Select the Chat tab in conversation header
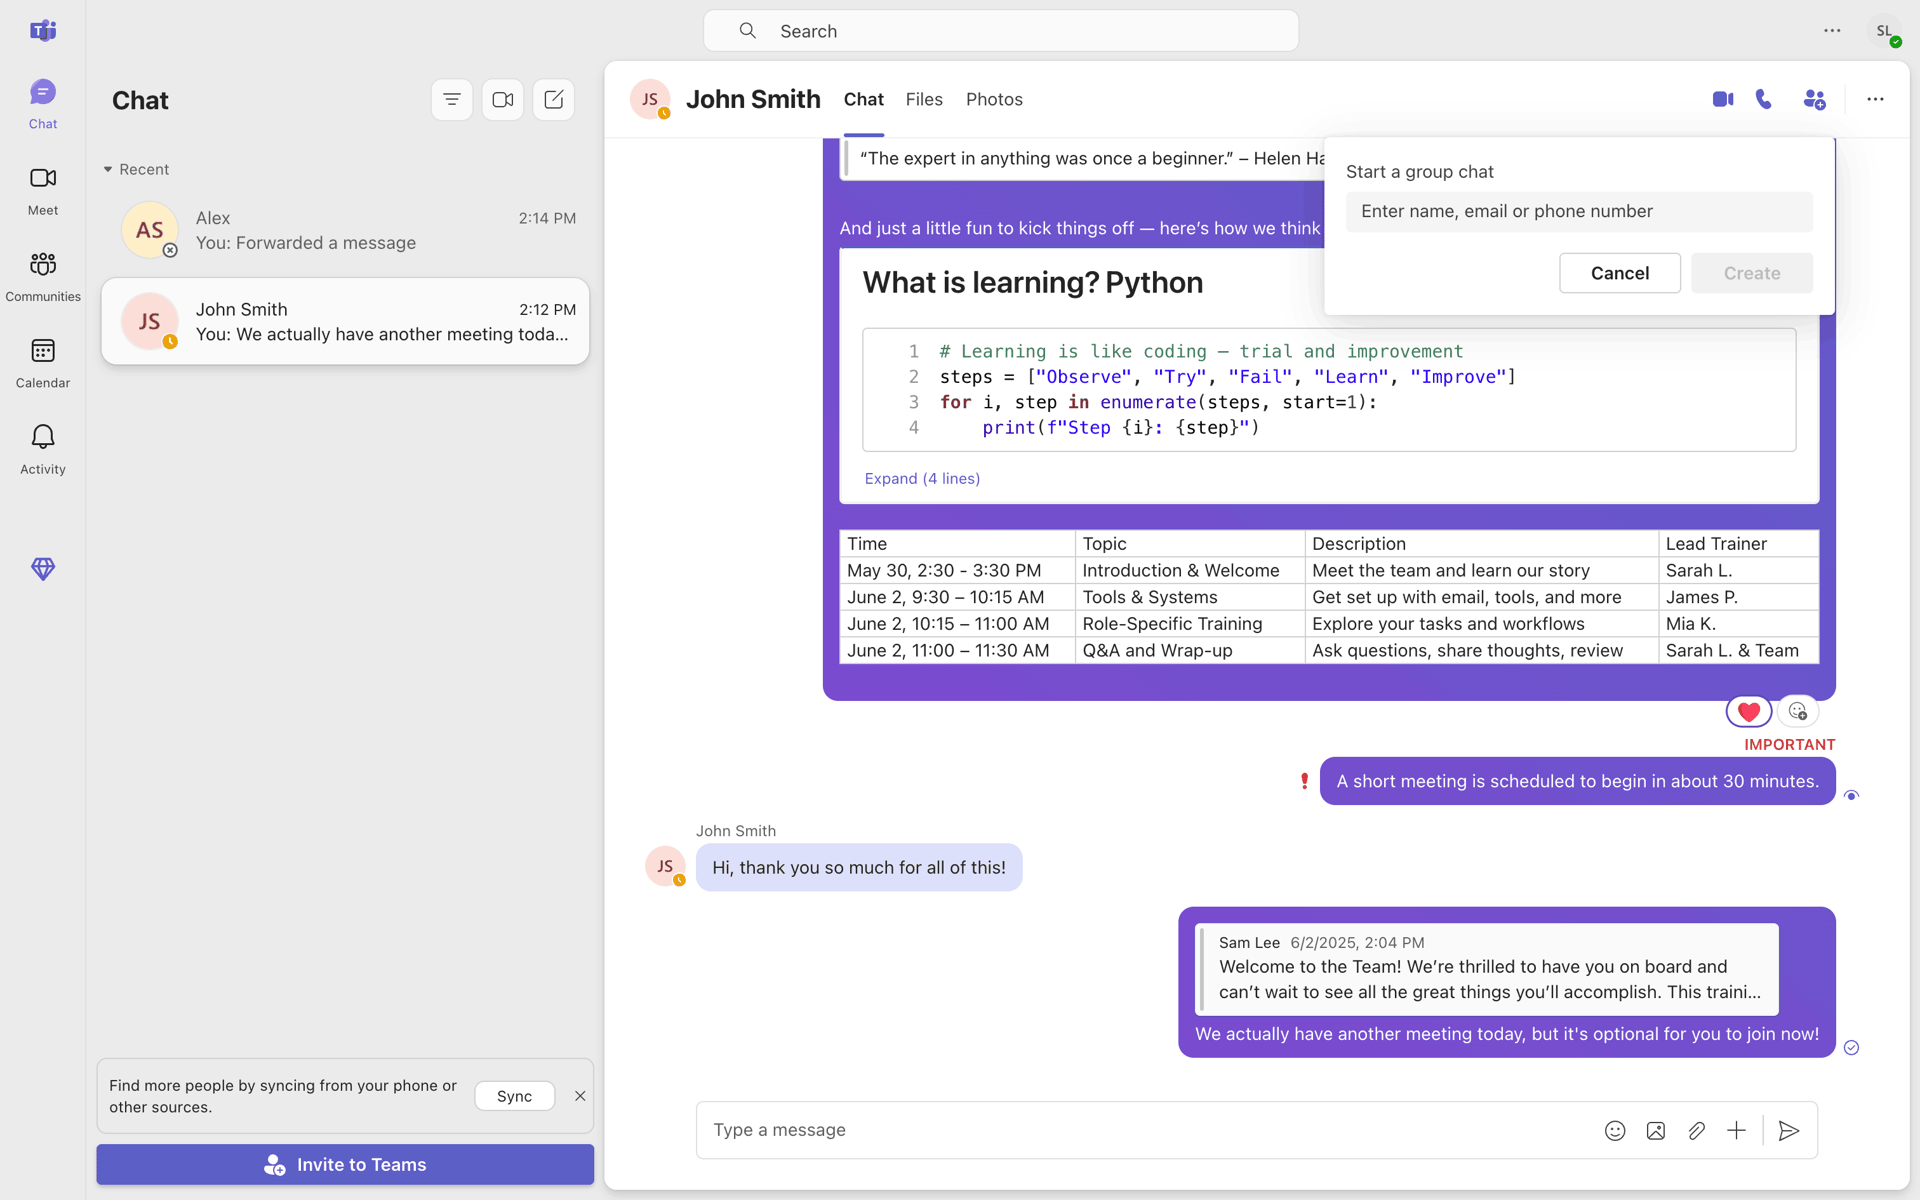Screen dimensions: 1920x1200 pos(864,99)
